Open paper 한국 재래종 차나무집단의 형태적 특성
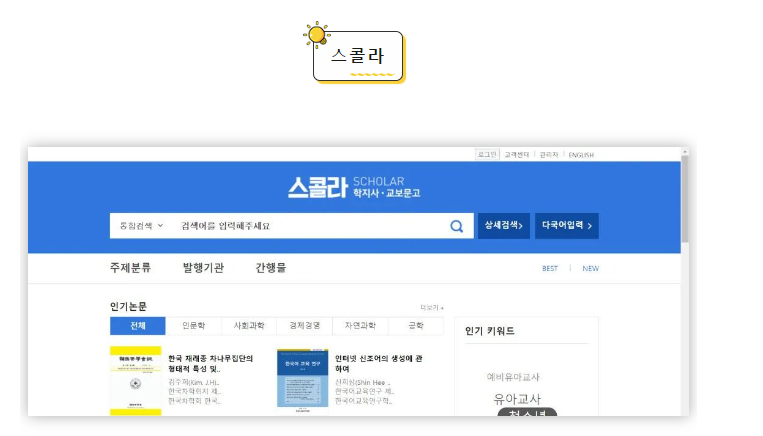763x436 pixels. [x=211, y=363]
